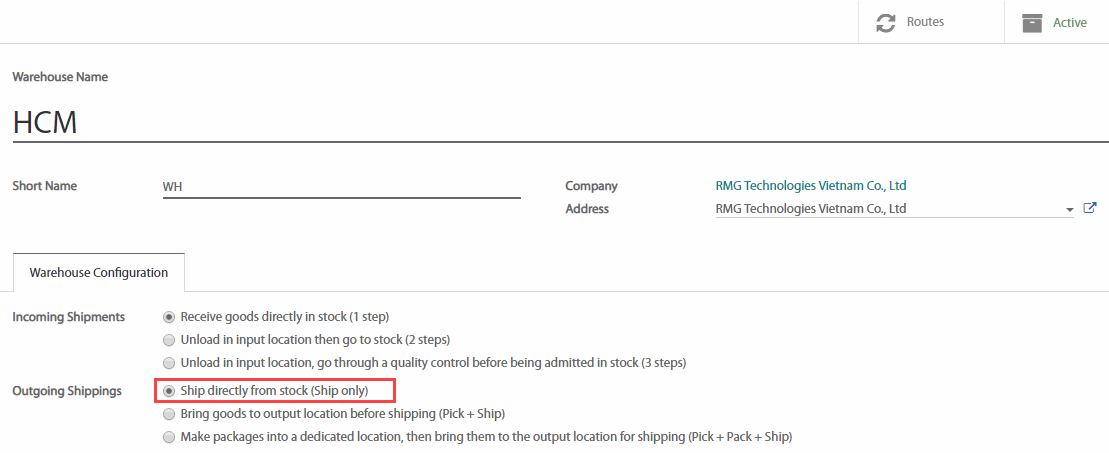Enable the Pick + Pack + Ship option
Image resolution: width=1109 pixels, height=453 pixels.
[x=169, y=436]
